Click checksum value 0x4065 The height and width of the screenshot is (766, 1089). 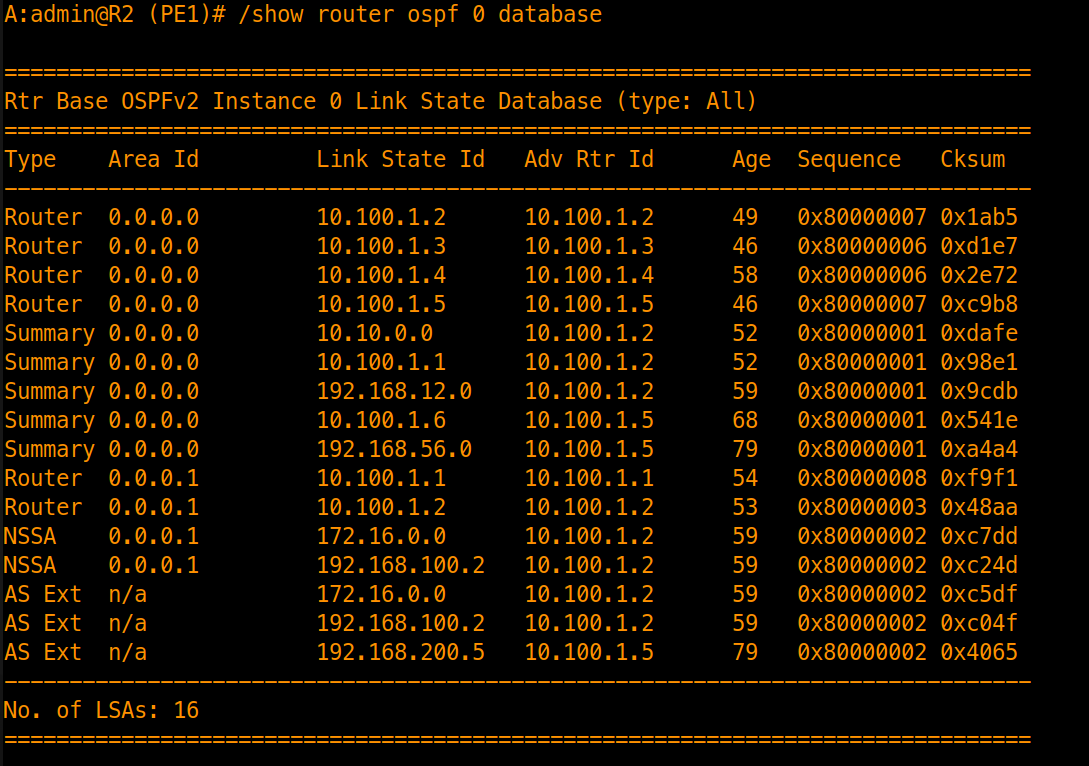[x=979, y=652]
